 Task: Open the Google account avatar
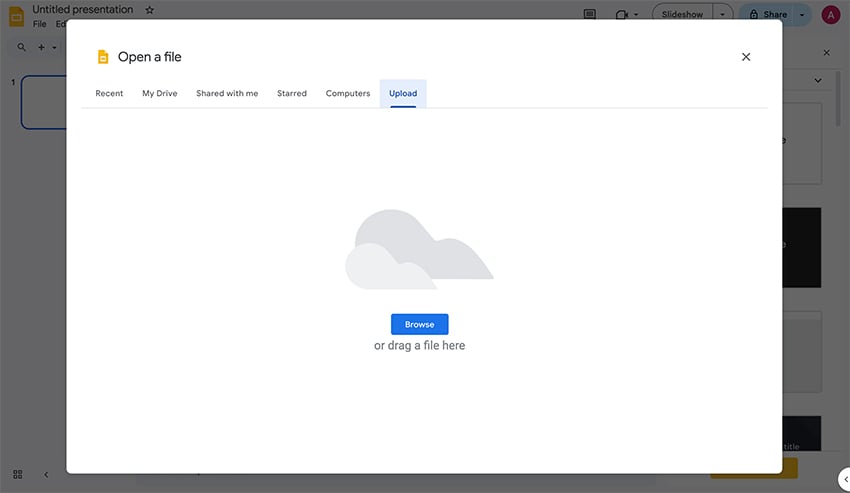click(x=830, y=15)
